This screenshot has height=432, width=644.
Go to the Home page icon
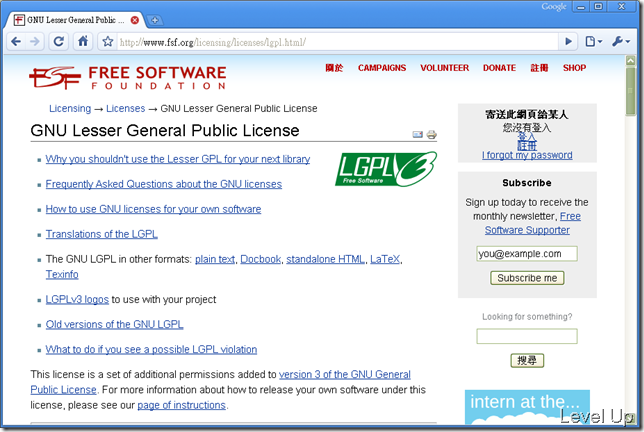pos(83,41)
